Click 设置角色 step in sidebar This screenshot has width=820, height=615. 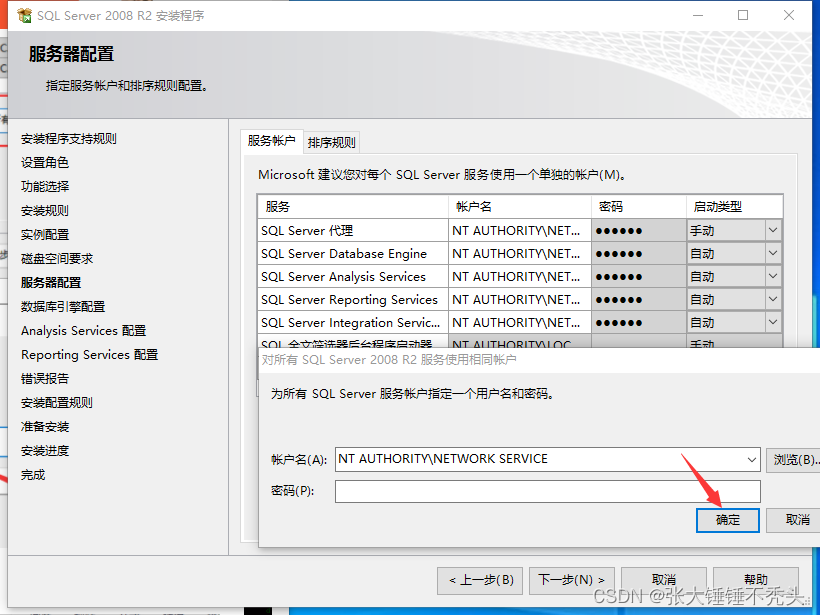(x=45, y=163)
